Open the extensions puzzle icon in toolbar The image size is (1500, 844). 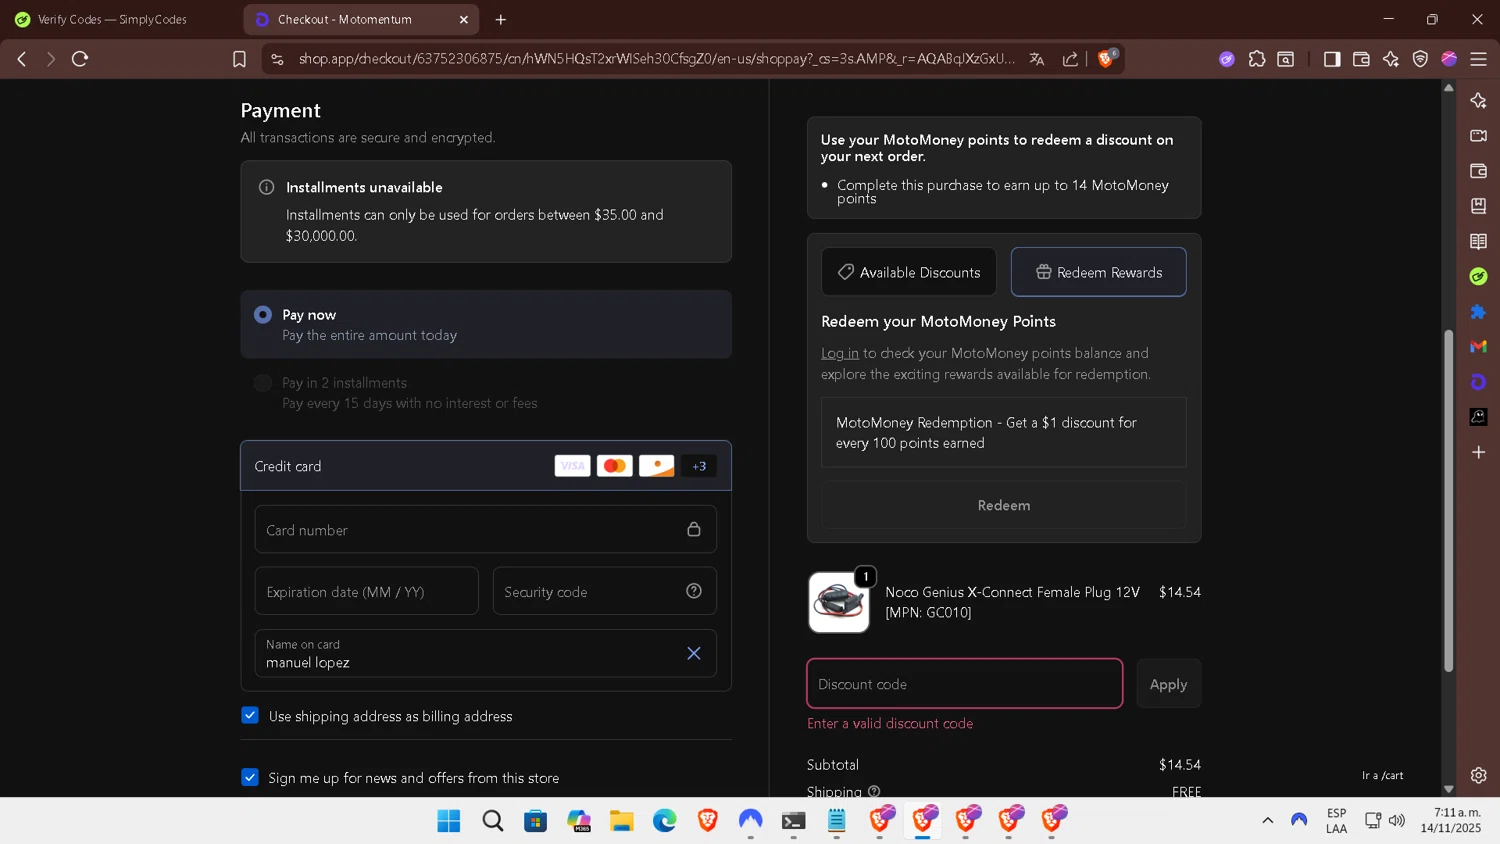tap(1257, 59)
